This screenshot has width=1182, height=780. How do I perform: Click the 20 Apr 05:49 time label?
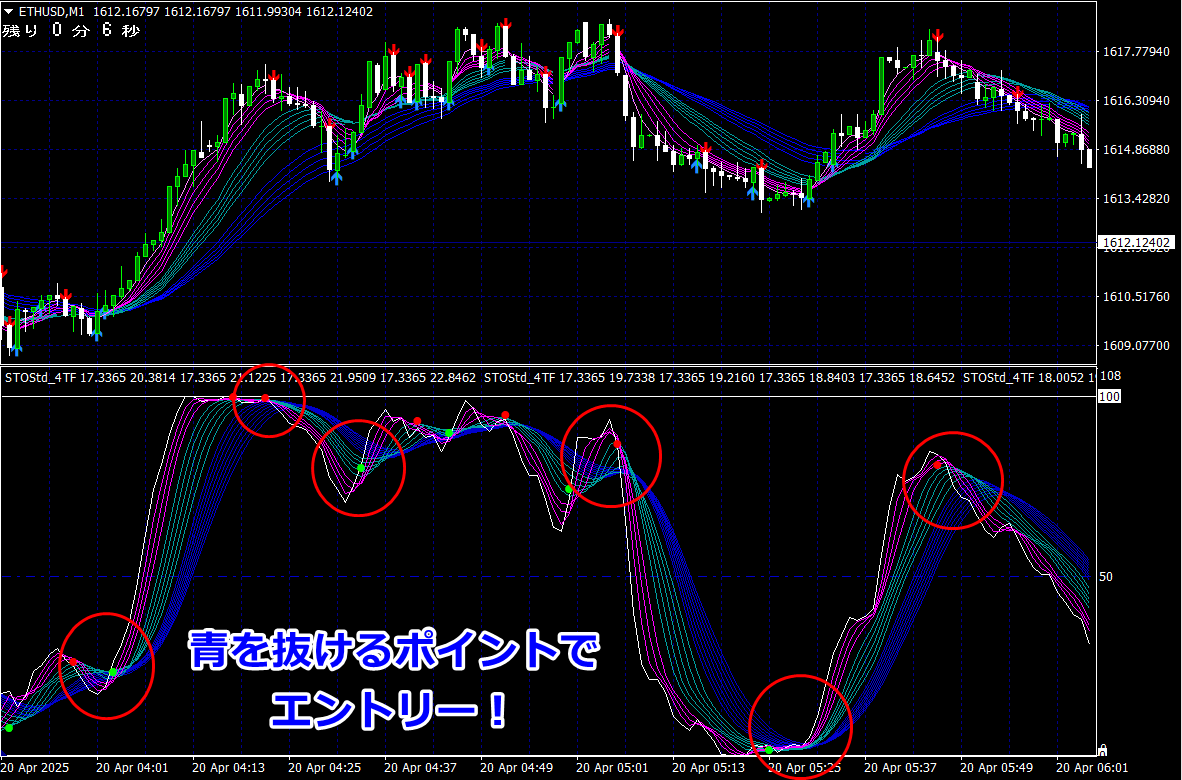point(996,769)
